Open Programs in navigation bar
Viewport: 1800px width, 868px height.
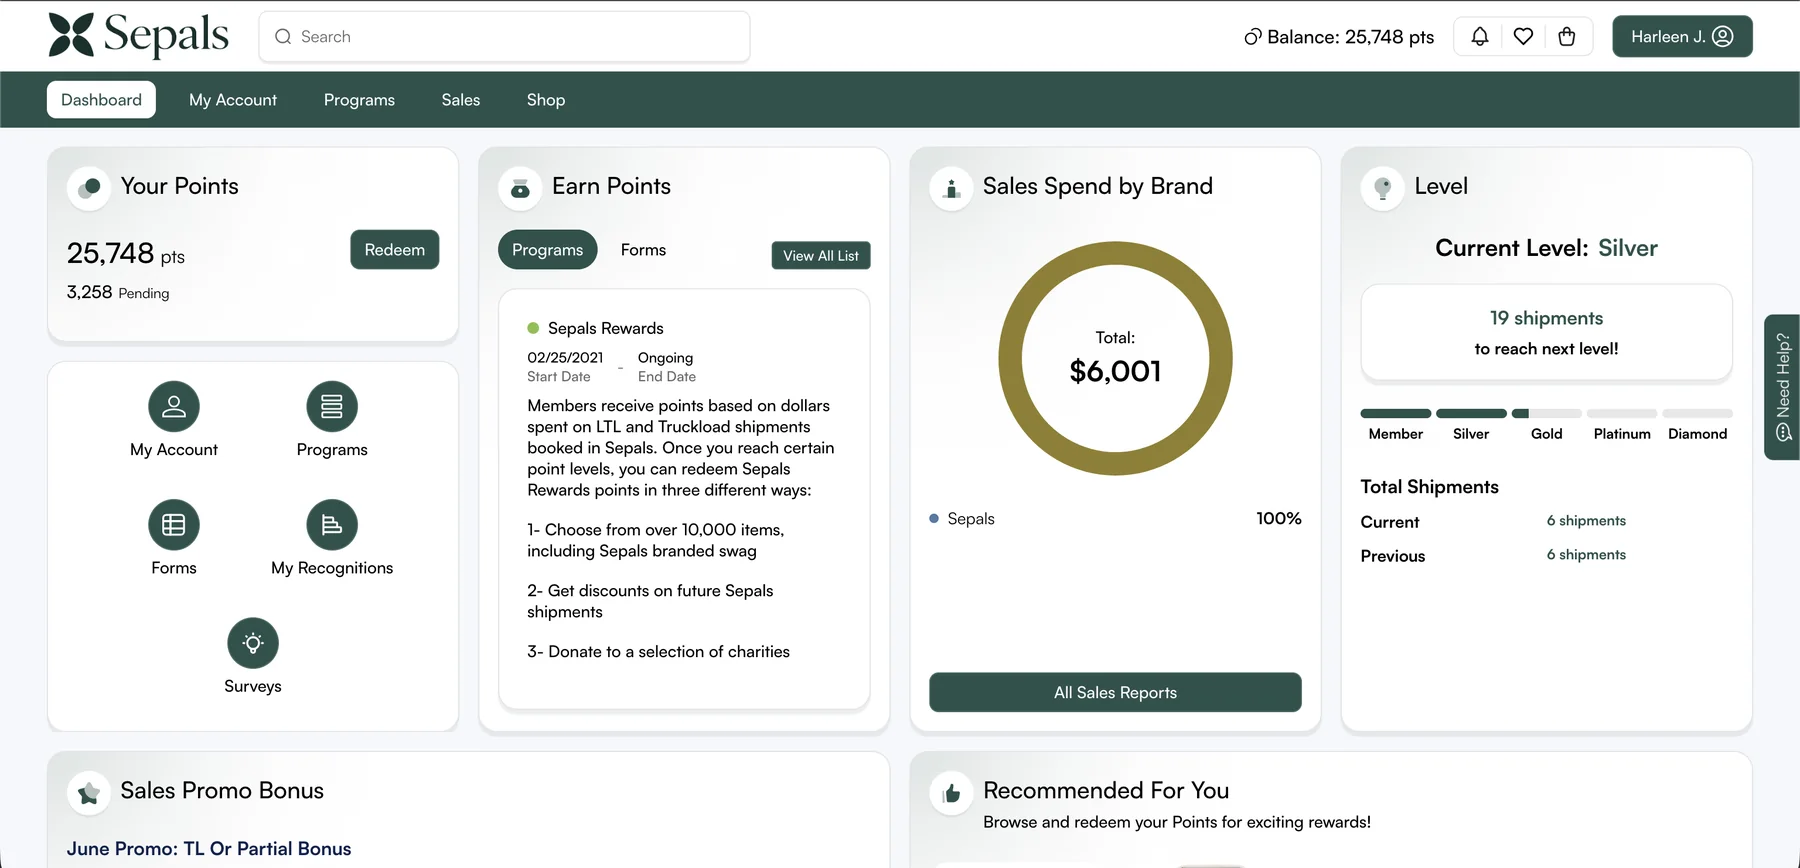point(359,100)
